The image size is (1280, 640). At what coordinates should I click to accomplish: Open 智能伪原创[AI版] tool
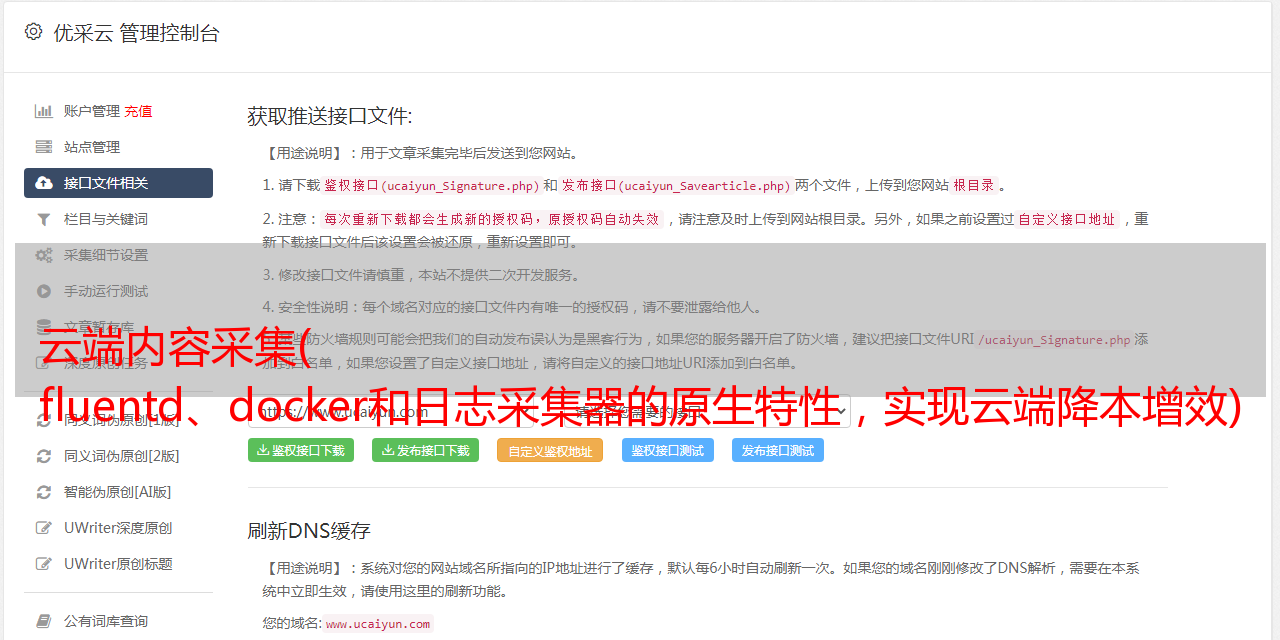tap(117, 492)
